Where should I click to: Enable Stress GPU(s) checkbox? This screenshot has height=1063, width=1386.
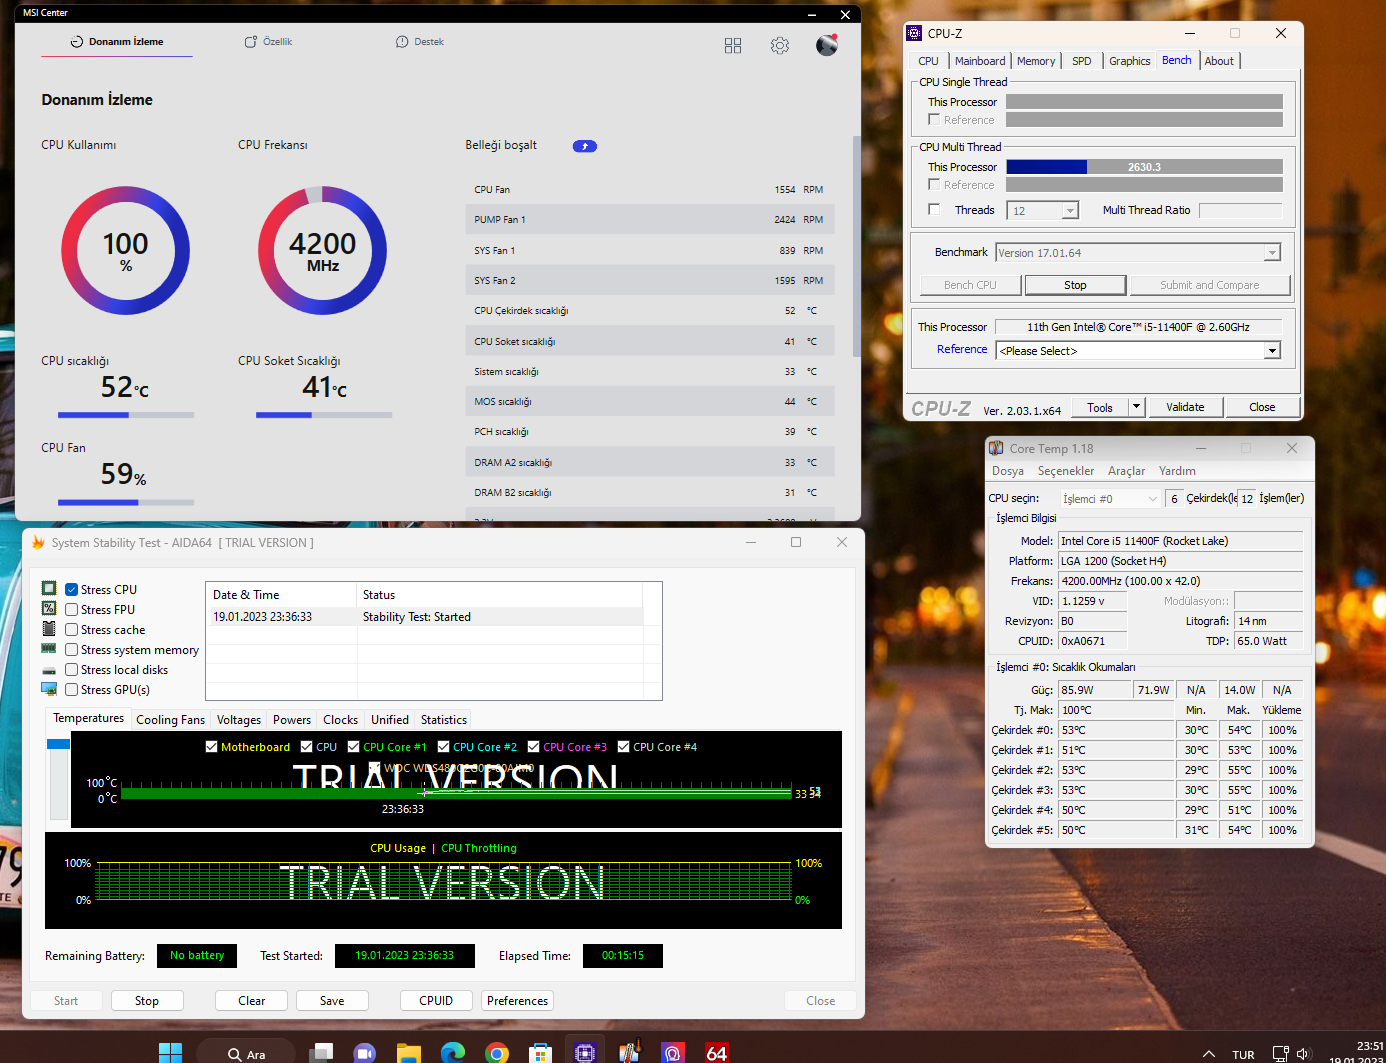[72, 689]
